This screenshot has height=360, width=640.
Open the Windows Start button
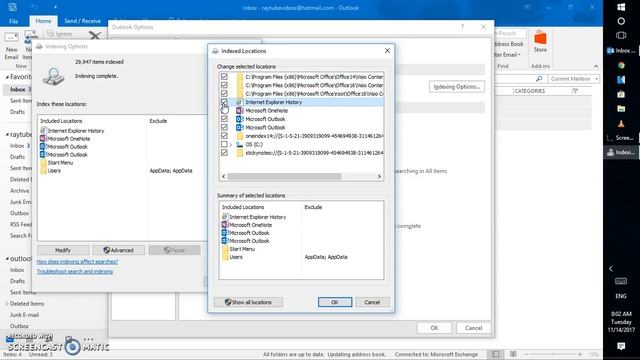pyautogui.click(x=621, y=7)
